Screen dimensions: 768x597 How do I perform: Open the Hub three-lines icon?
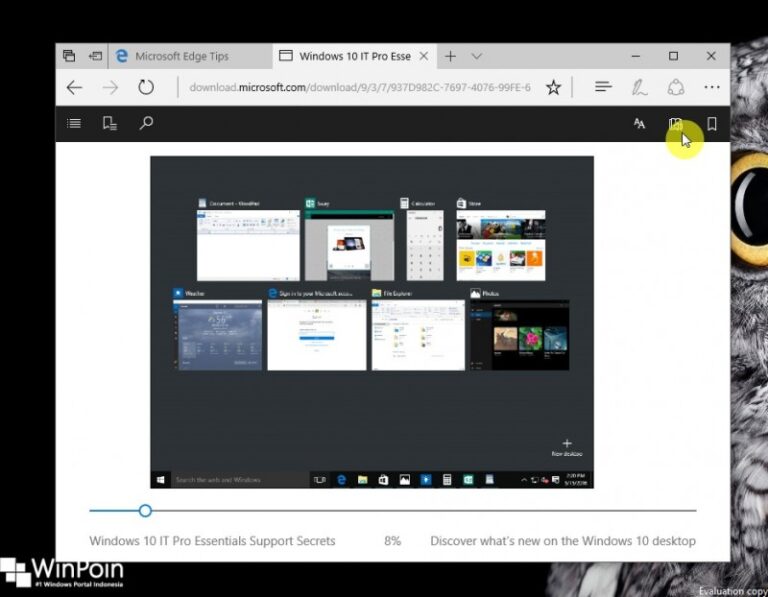603,87
